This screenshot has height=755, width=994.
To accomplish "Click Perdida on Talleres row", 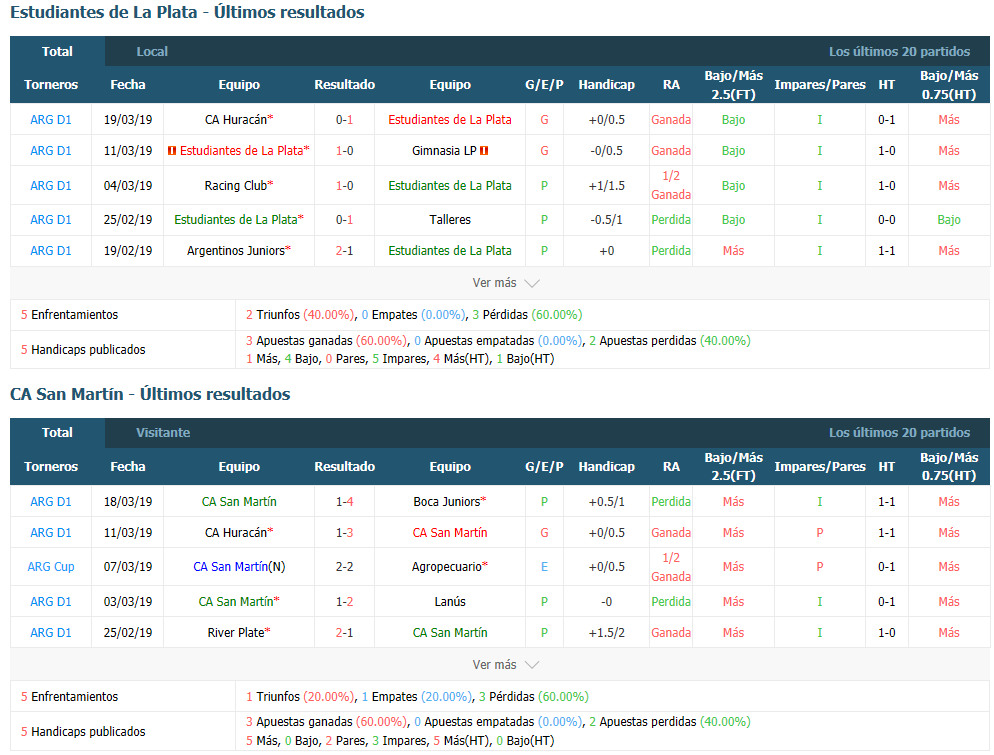I will (671, 220).
